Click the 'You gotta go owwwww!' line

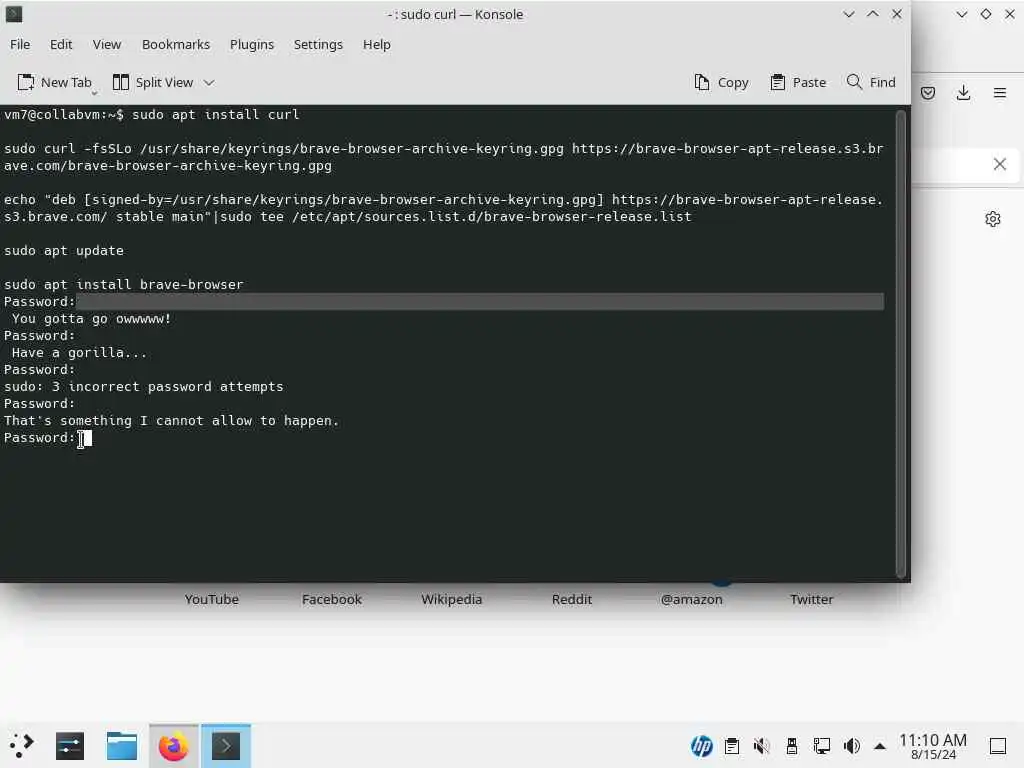(91, 319)
